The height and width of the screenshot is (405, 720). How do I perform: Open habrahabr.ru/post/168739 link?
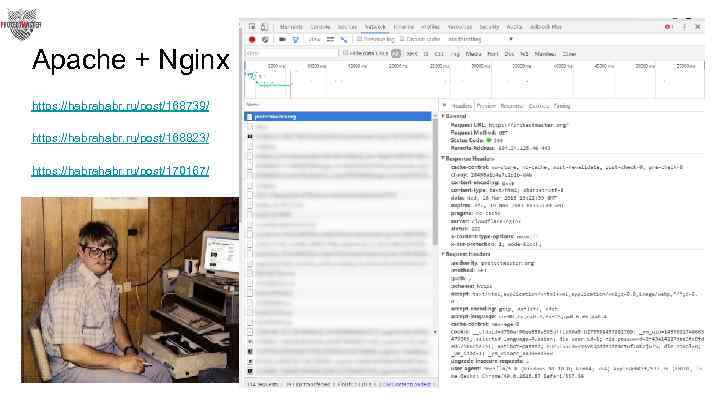(120, 106)
